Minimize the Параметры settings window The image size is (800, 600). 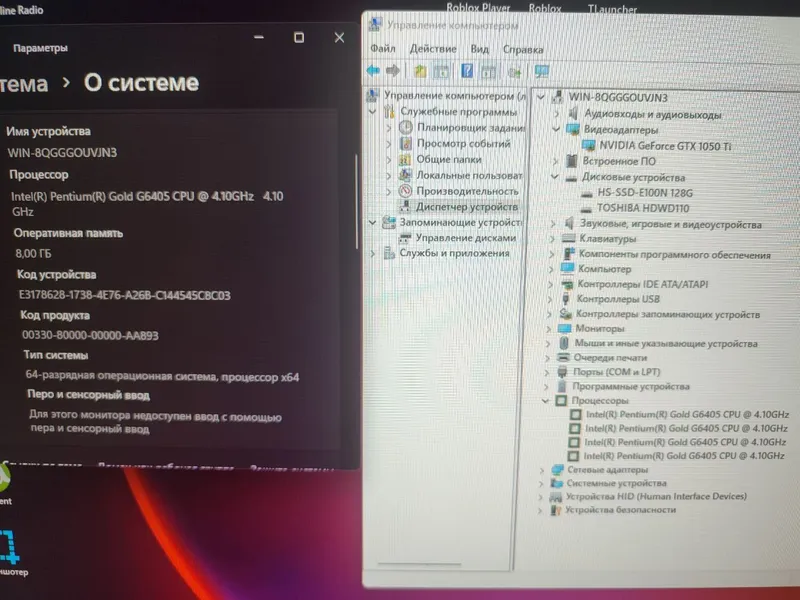pyautogui.click(x=259, y=37)
